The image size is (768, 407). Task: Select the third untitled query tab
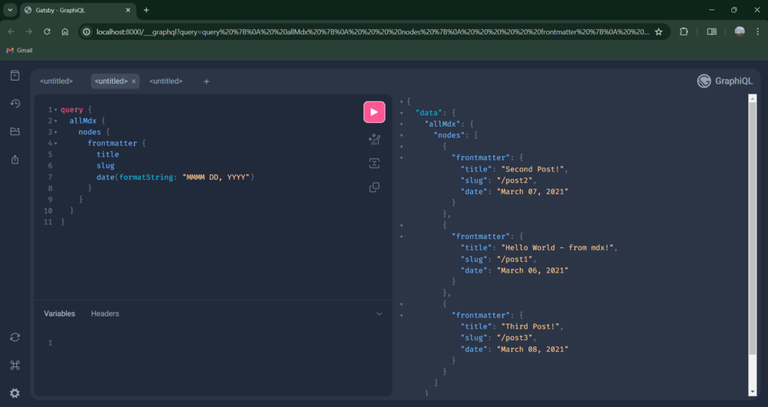pos(166,81)
